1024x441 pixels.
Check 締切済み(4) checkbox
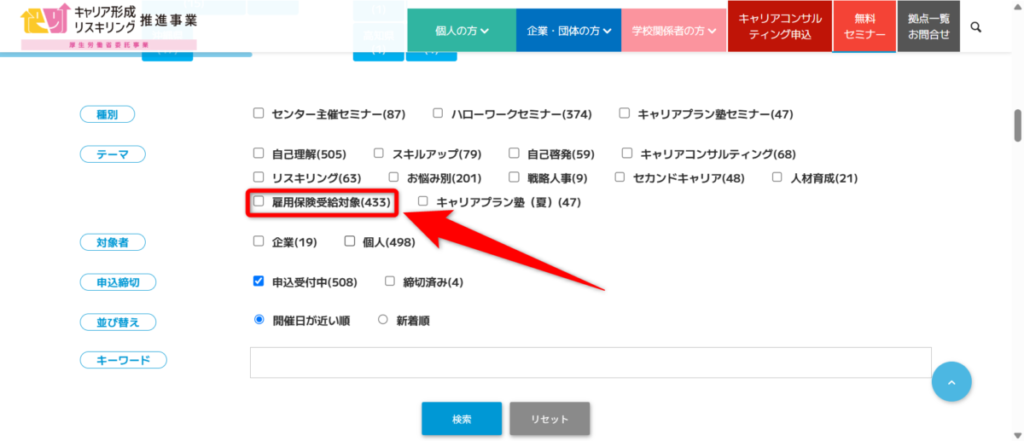(x=390, y=281)
